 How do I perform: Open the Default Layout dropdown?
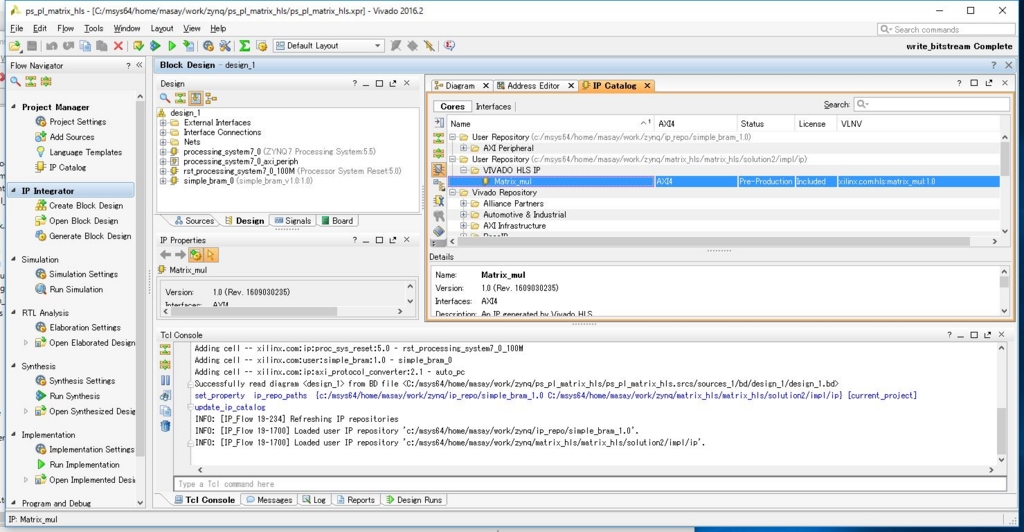click(x=328, y=46)
